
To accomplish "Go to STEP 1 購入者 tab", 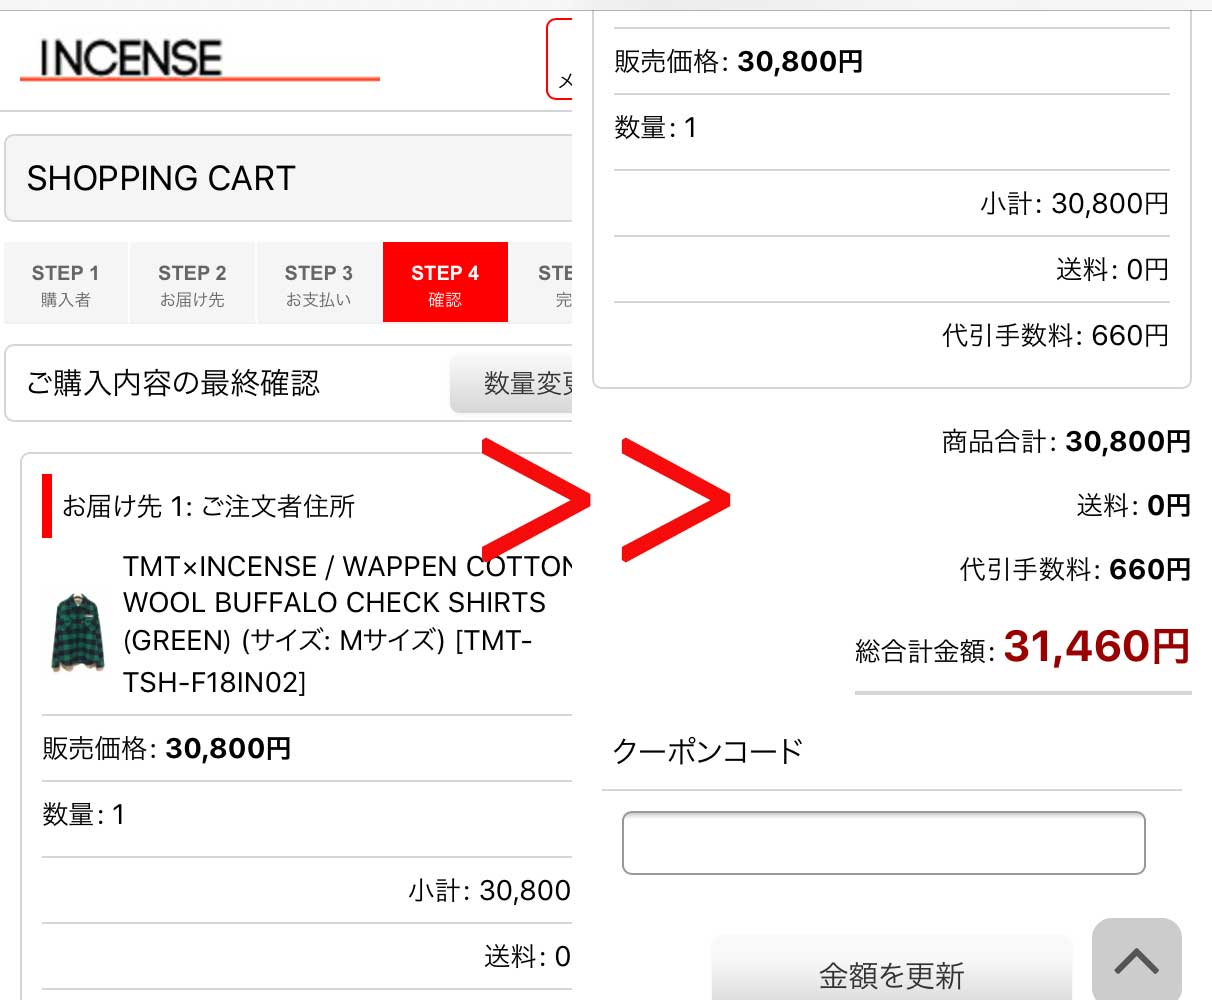I will pyautogui.click(x=66, y=283).
